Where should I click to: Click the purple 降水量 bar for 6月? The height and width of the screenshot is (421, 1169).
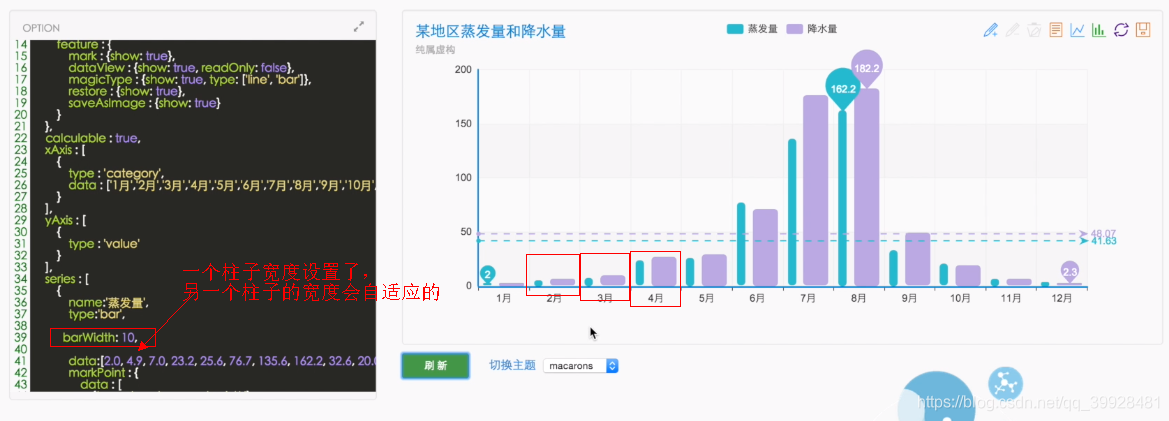pyautogui.click(x=766, y=247)
